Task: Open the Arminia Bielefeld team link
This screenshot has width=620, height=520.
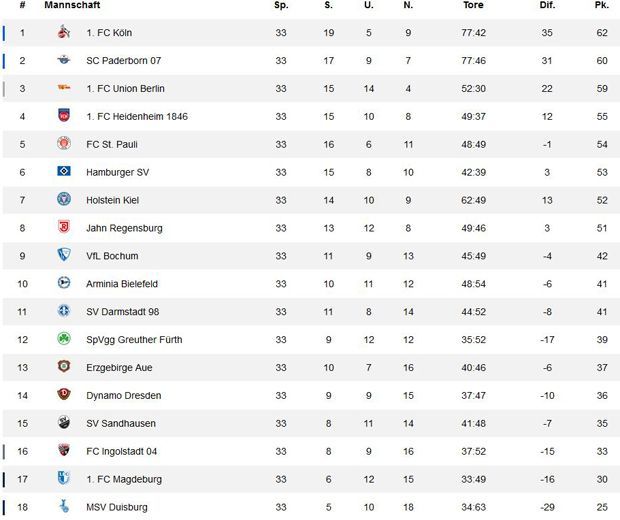Action: click(x=130, y=284)
